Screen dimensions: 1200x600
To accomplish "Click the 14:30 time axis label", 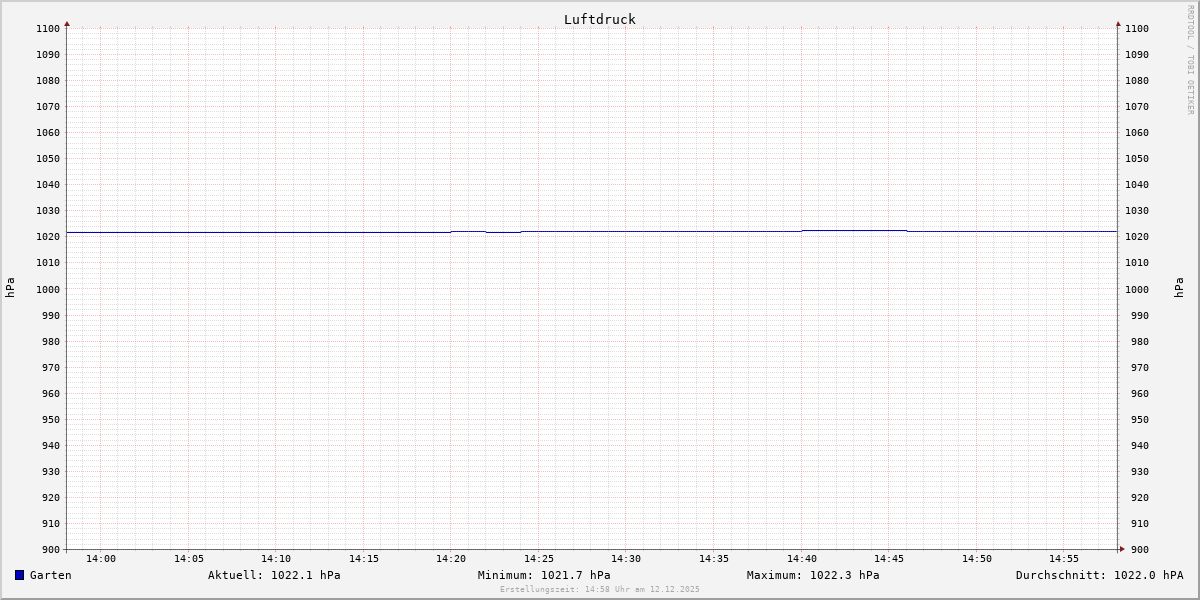I will [626, 559].
